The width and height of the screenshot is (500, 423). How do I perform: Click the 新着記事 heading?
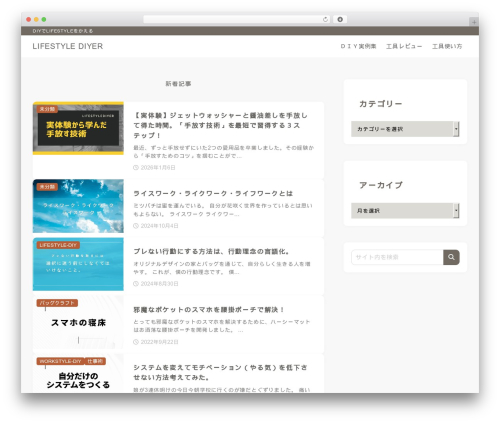178,84
